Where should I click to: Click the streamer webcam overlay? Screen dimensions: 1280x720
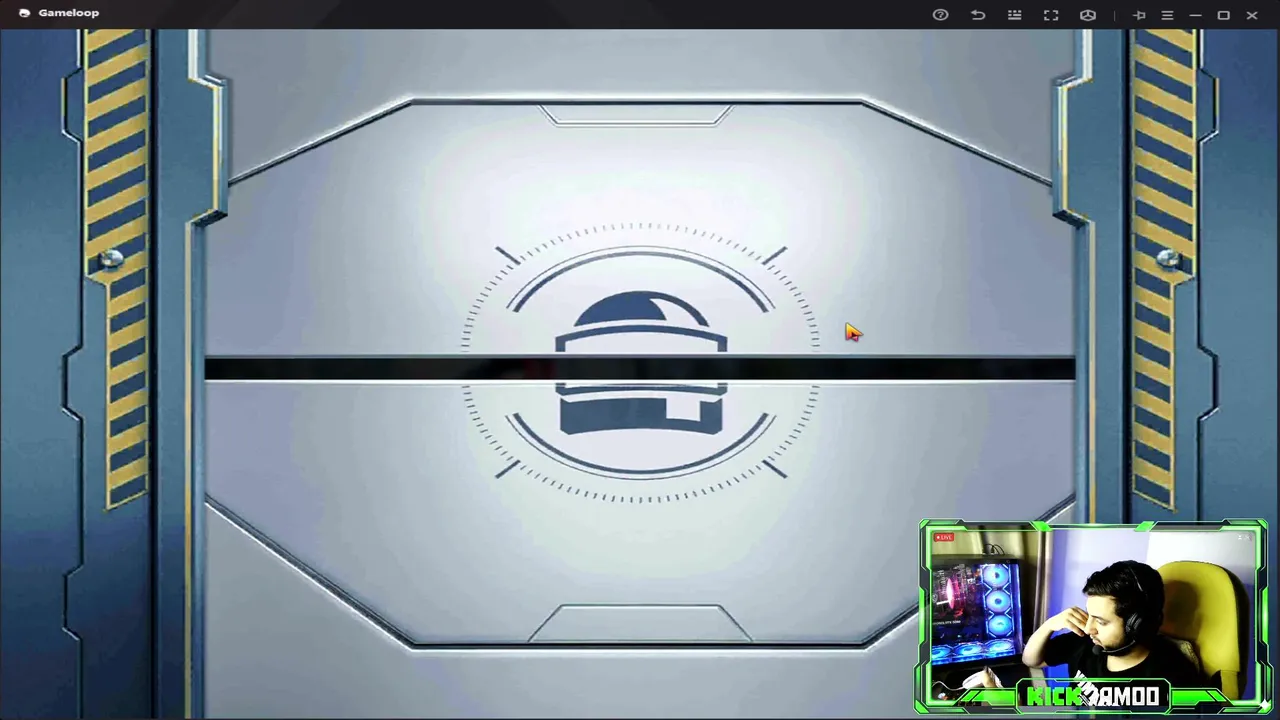click(1093, 617)
